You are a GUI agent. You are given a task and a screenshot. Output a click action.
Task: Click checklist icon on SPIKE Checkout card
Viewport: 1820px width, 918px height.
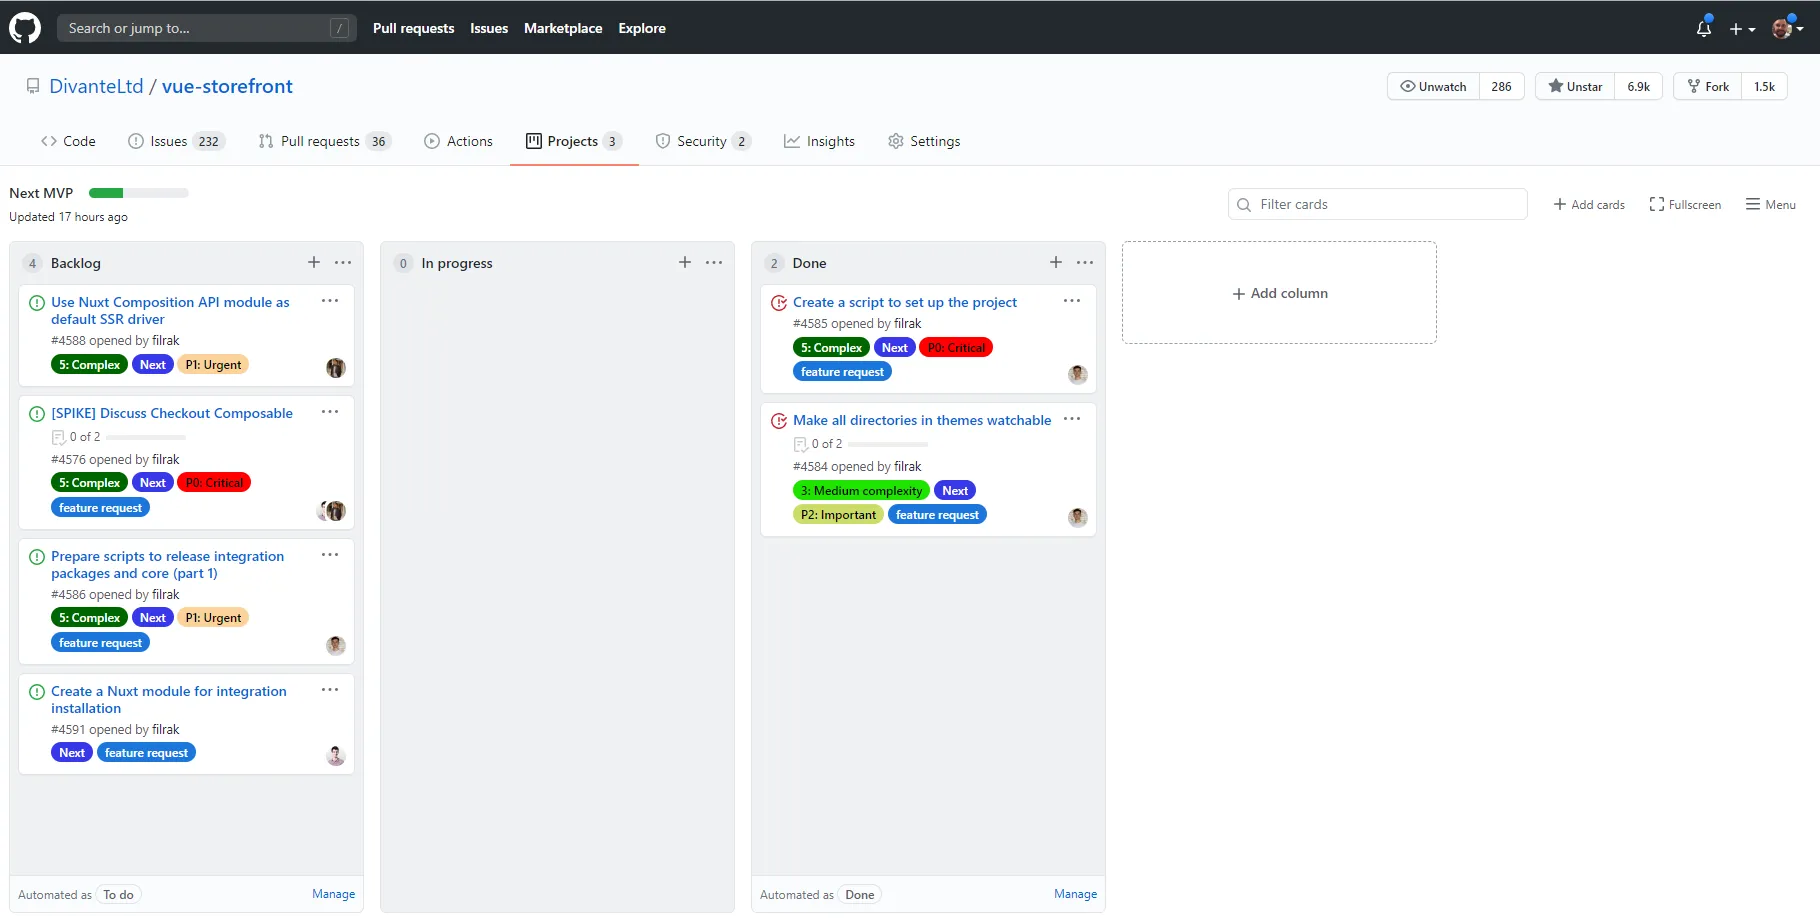coord(58,437)
